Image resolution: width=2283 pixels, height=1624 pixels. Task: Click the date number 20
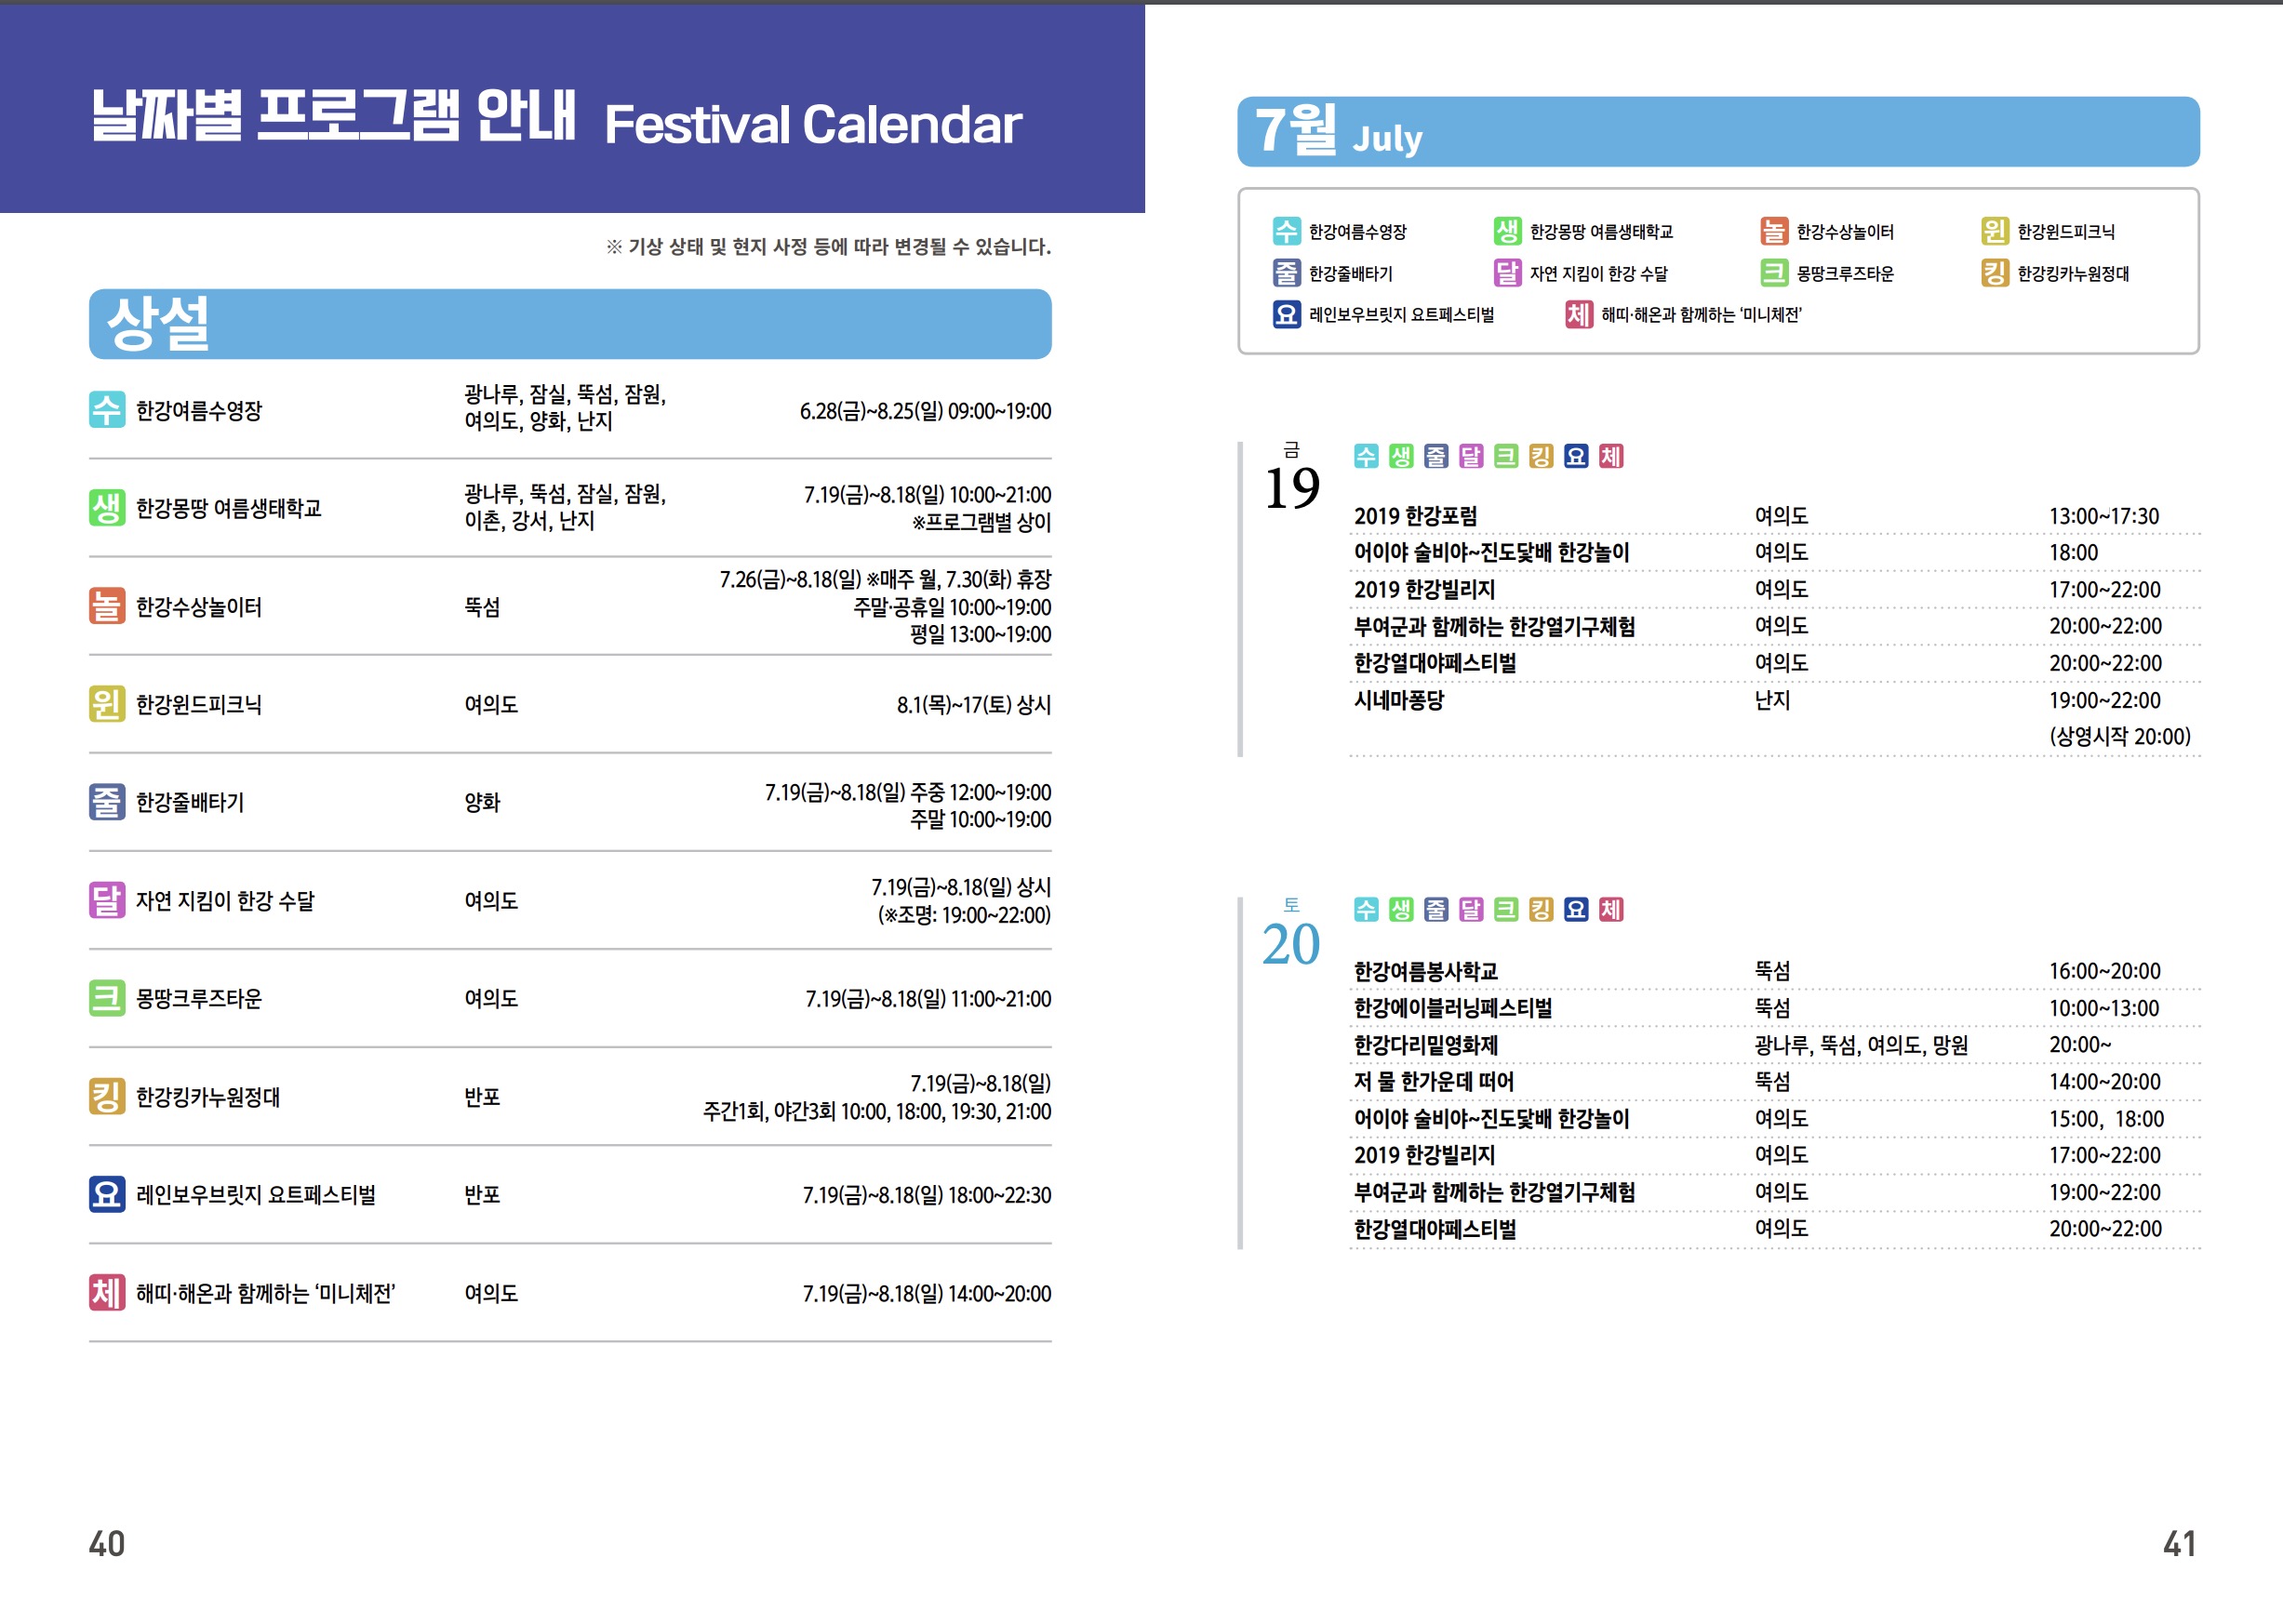[1291, 944]
